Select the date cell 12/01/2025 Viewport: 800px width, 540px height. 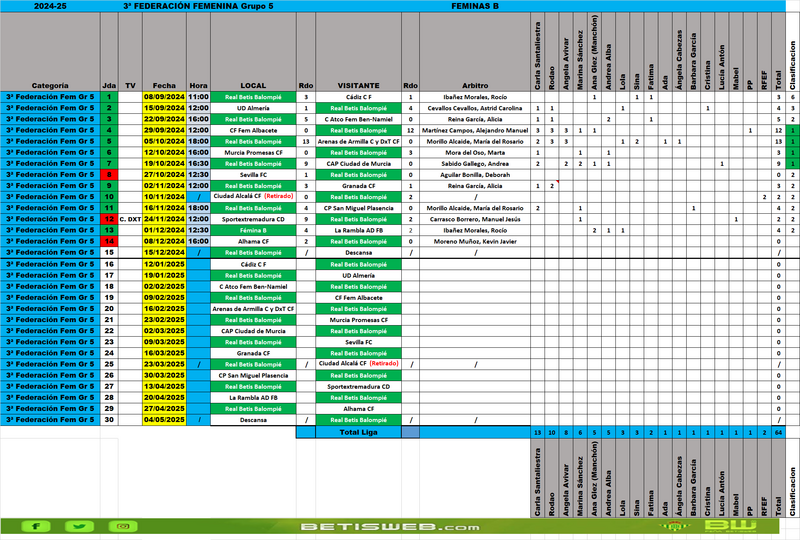tap(164, 264)
